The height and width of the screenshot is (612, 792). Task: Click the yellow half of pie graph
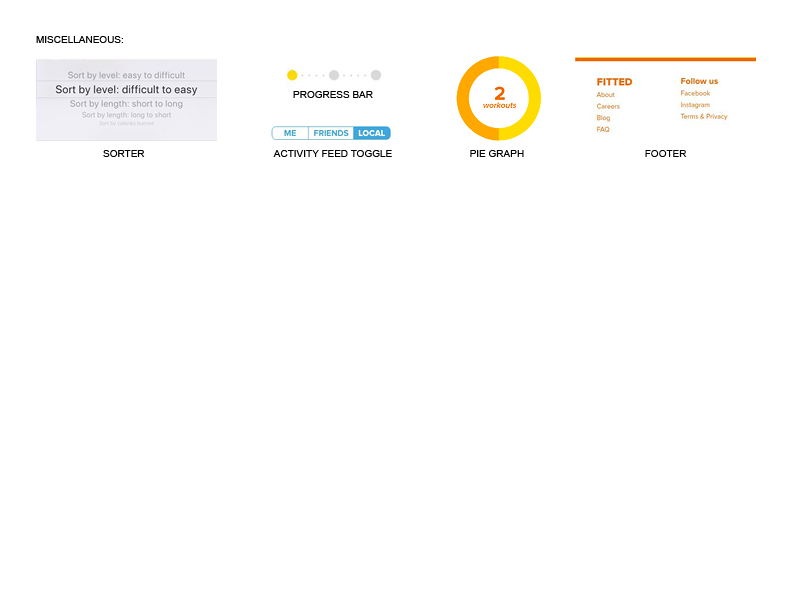coord(535,98)
